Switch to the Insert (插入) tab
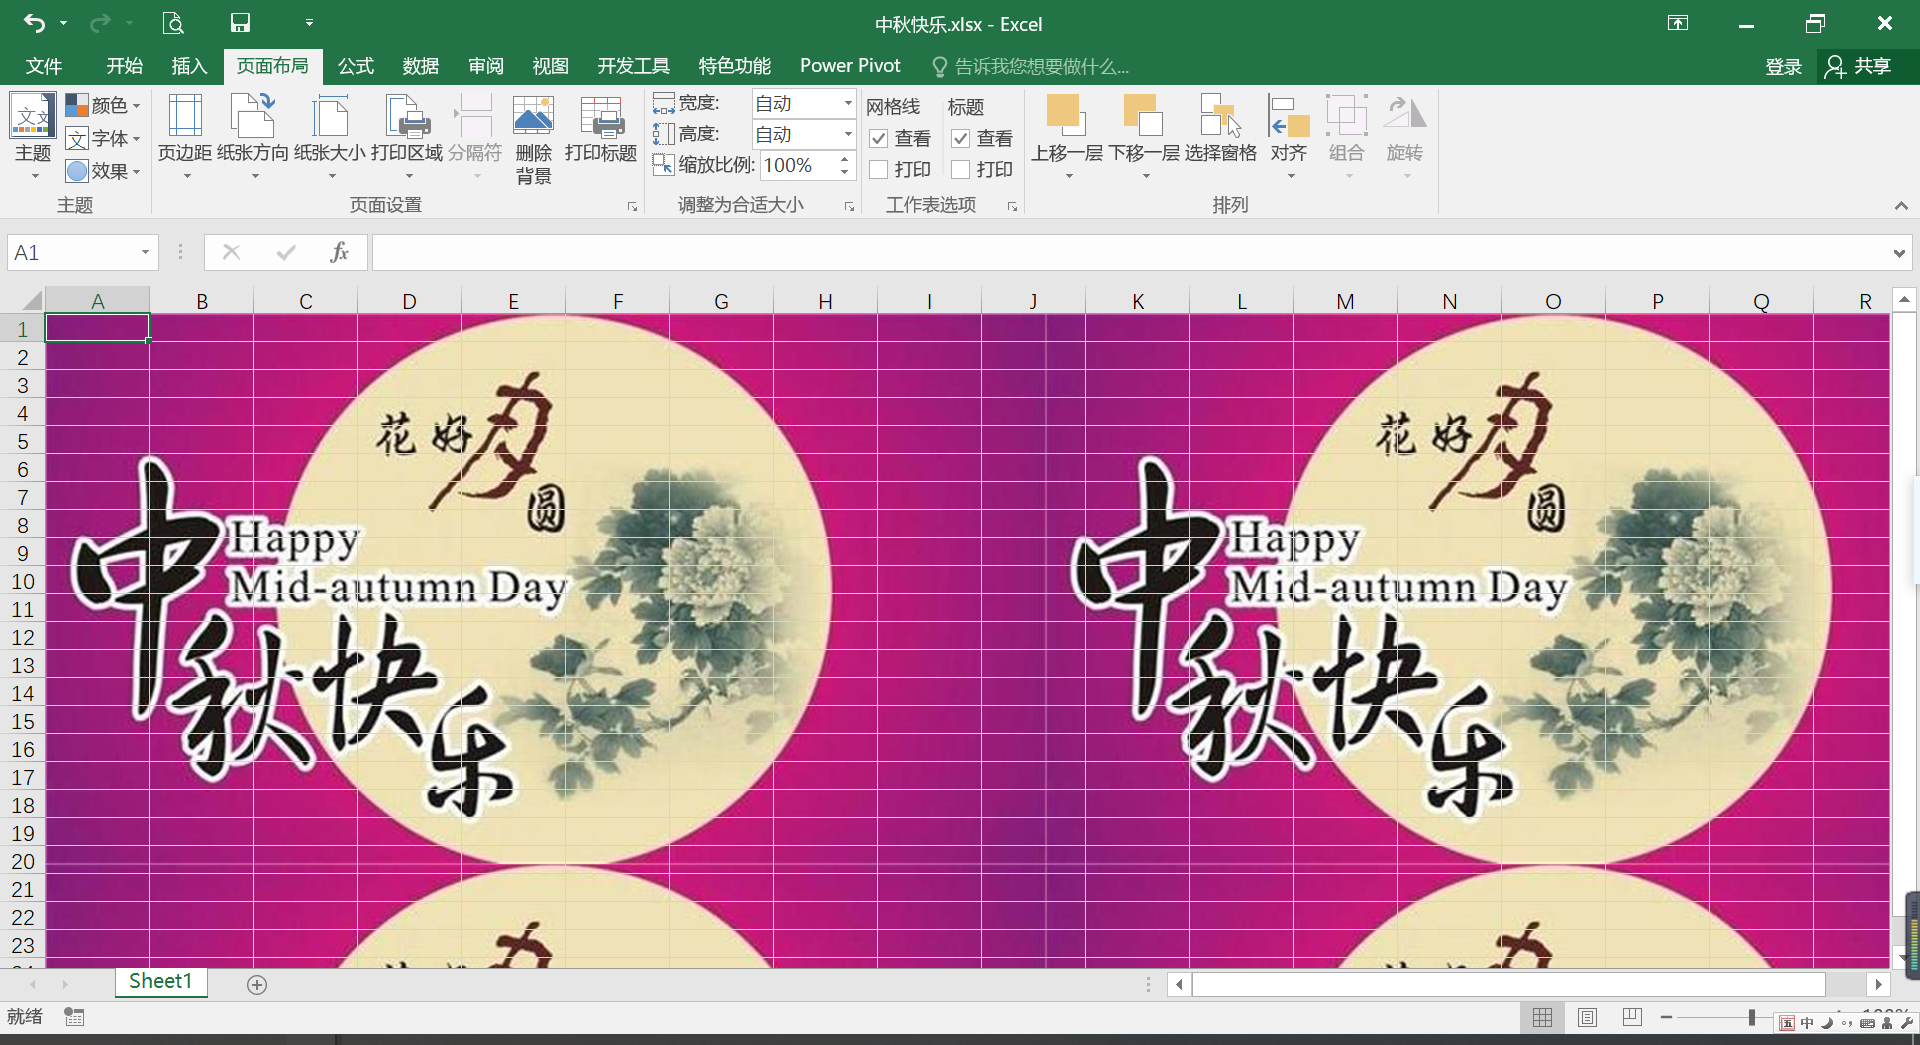Viewport: 1920px width, 1045px height. [189, 66]
